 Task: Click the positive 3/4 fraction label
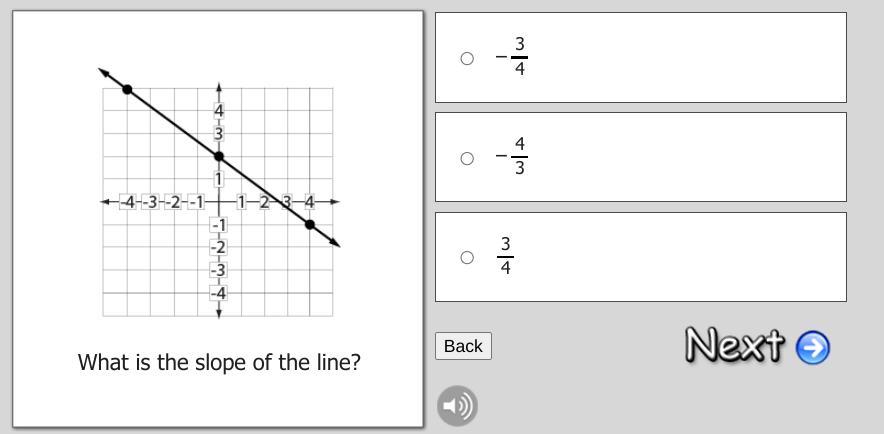[x=506, y=257]
